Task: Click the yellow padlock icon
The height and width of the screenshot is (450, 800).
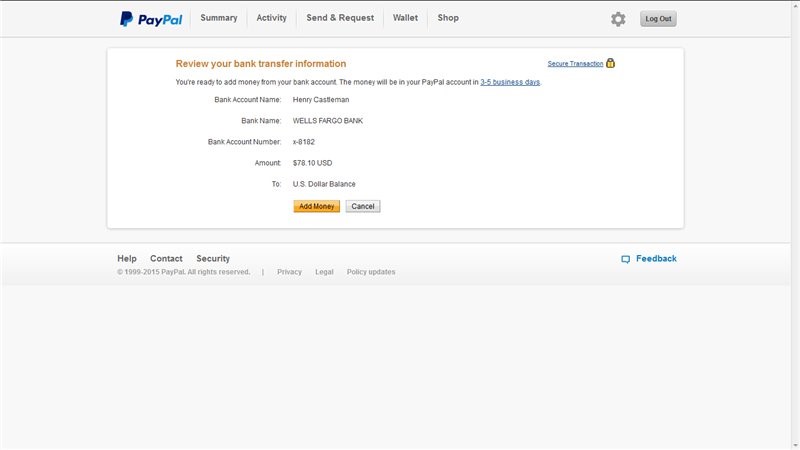Action: coord(610,63)
